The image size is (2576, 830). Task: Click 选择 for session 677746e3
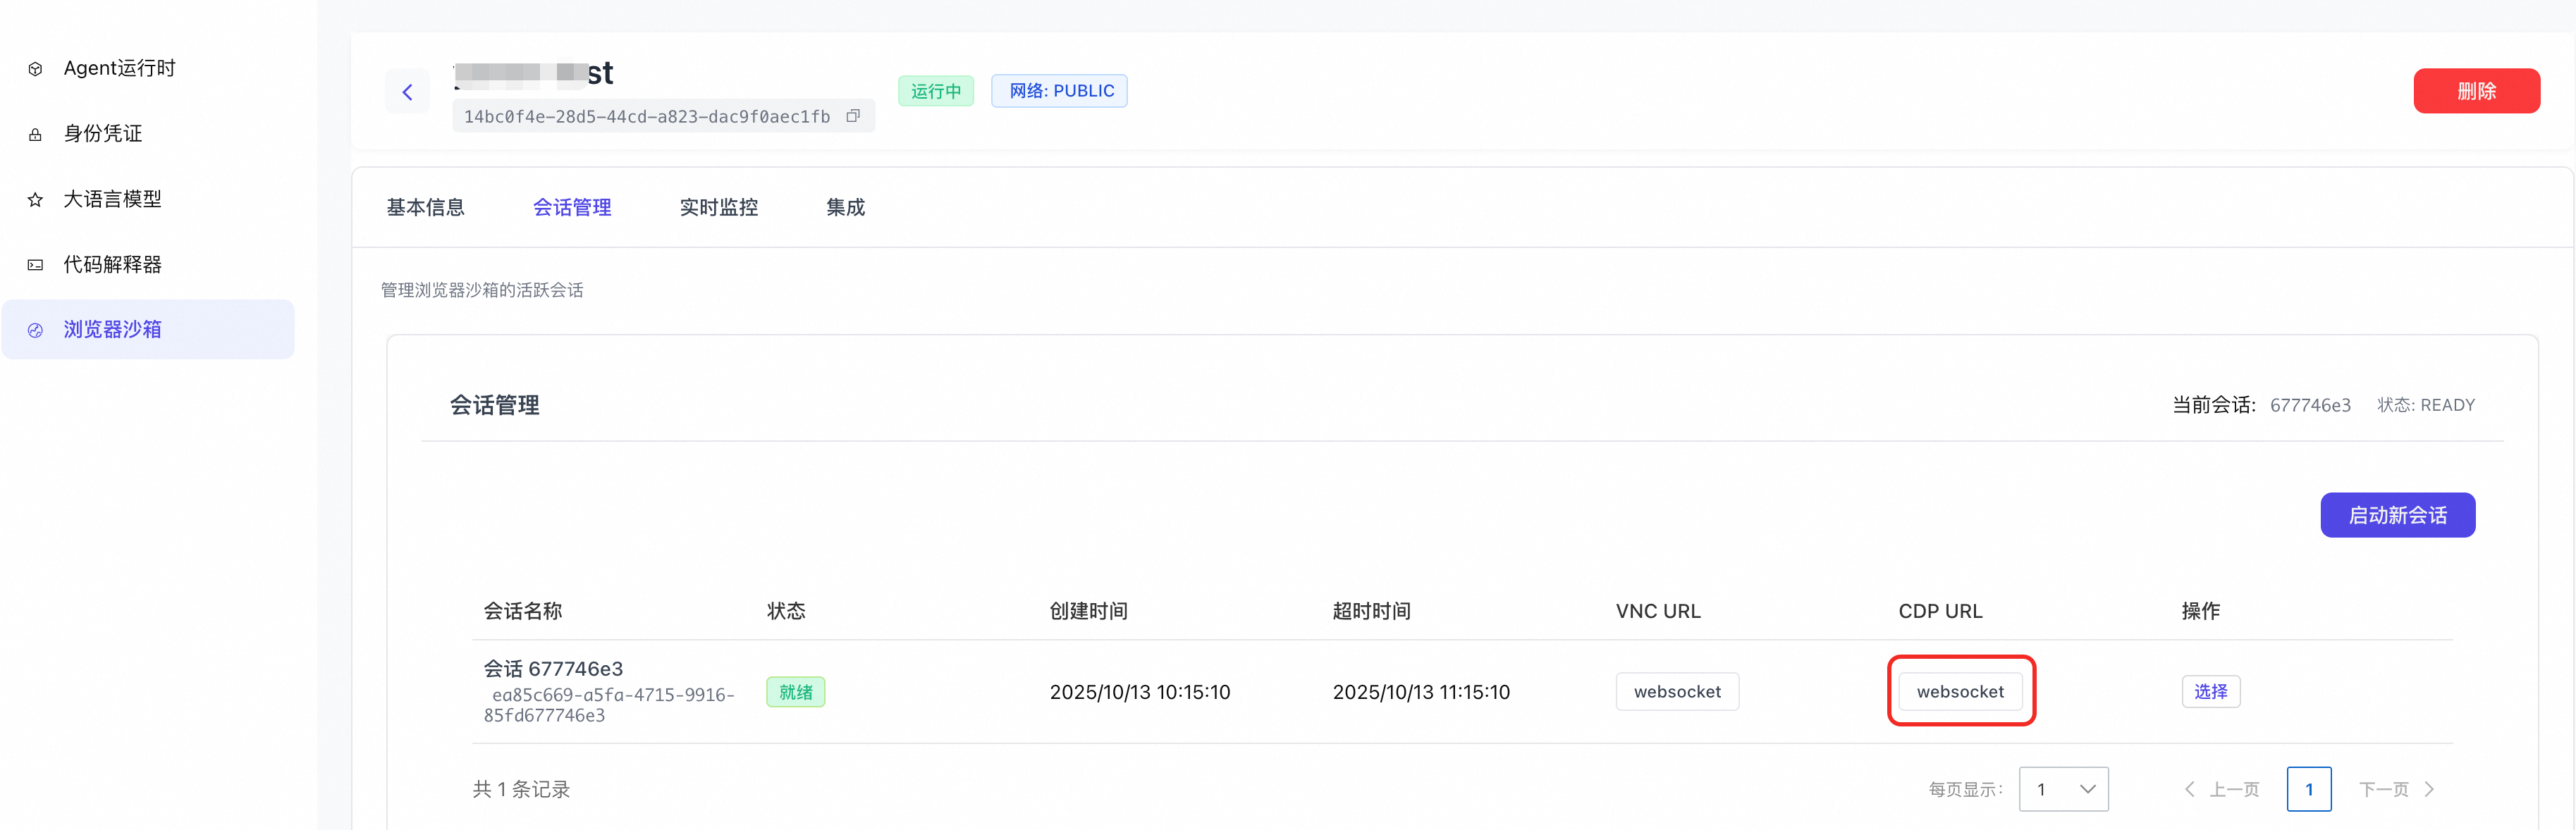pos(2210,691)
